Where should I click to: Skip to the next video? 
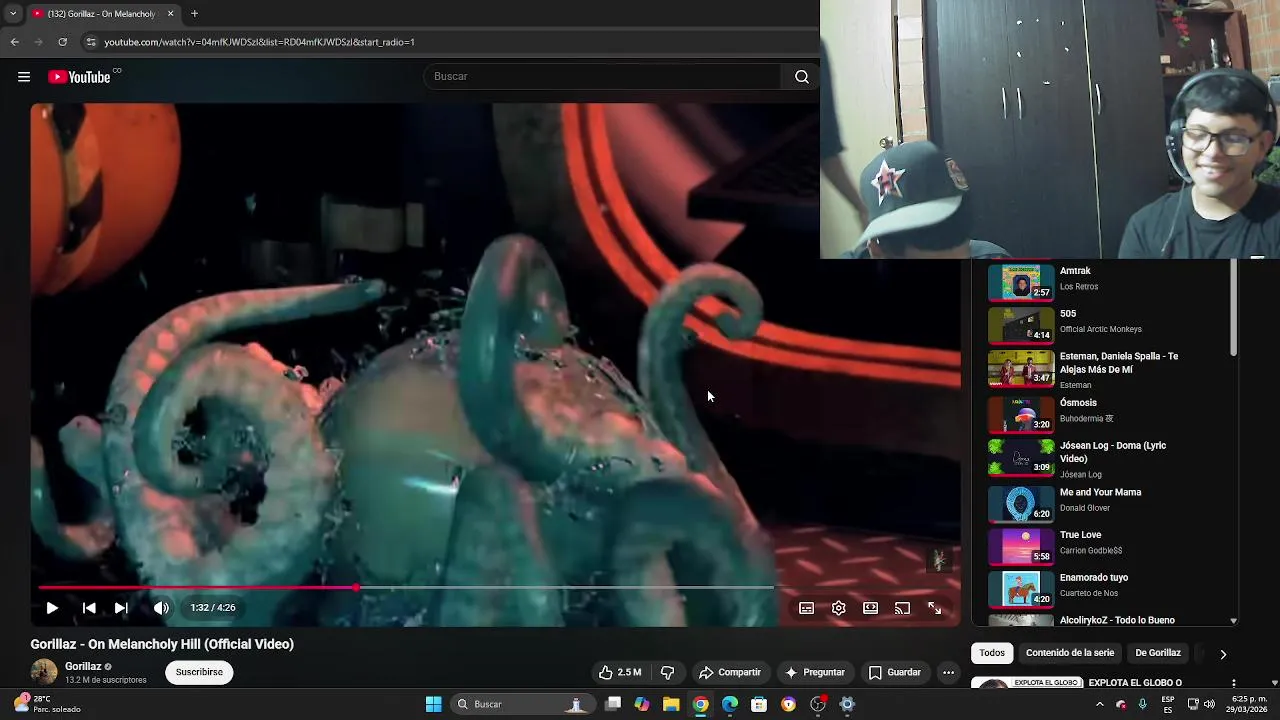point(121,608)
